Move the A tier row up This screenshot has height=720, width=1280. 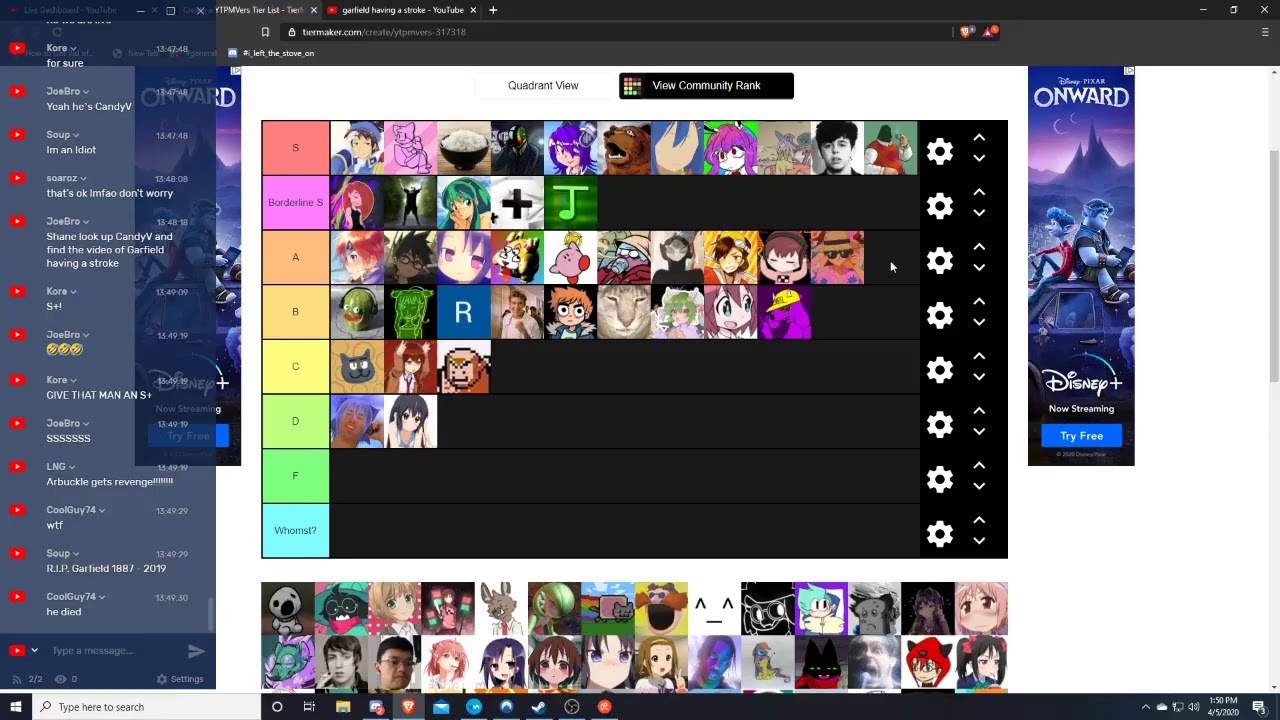pos(979,247)
